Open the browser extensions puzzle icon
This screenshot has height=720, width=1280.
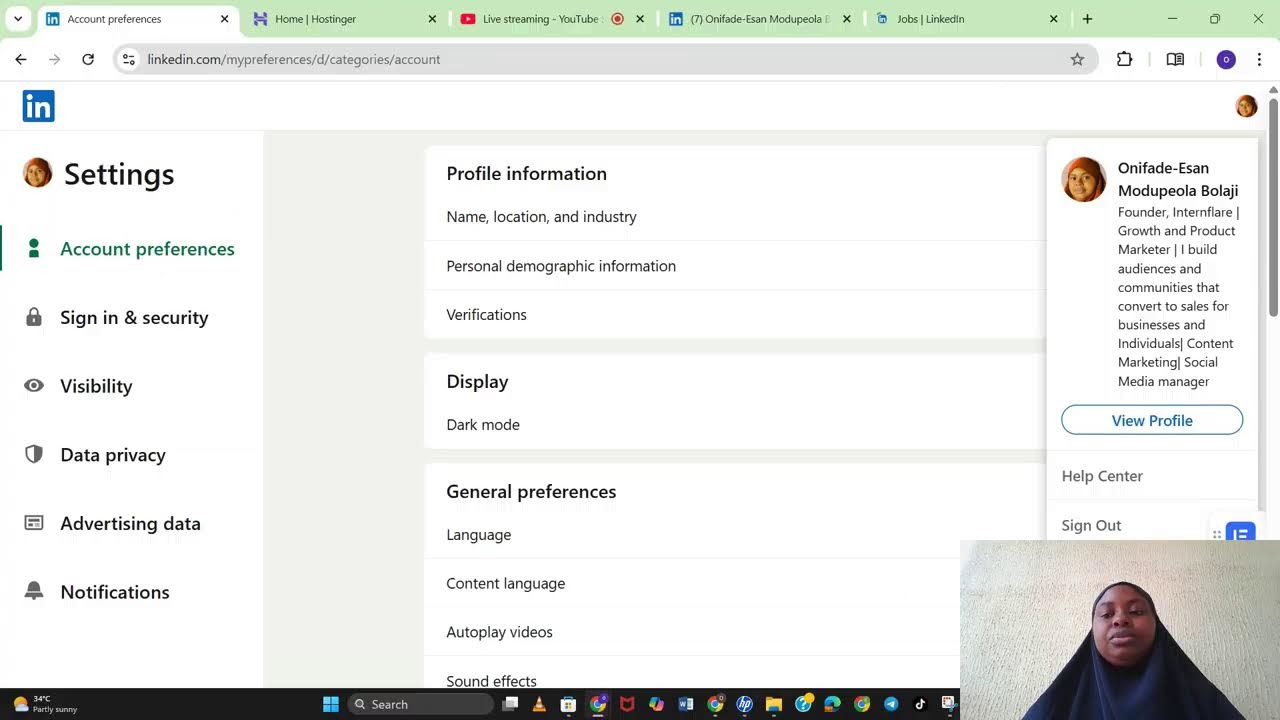1125,59
